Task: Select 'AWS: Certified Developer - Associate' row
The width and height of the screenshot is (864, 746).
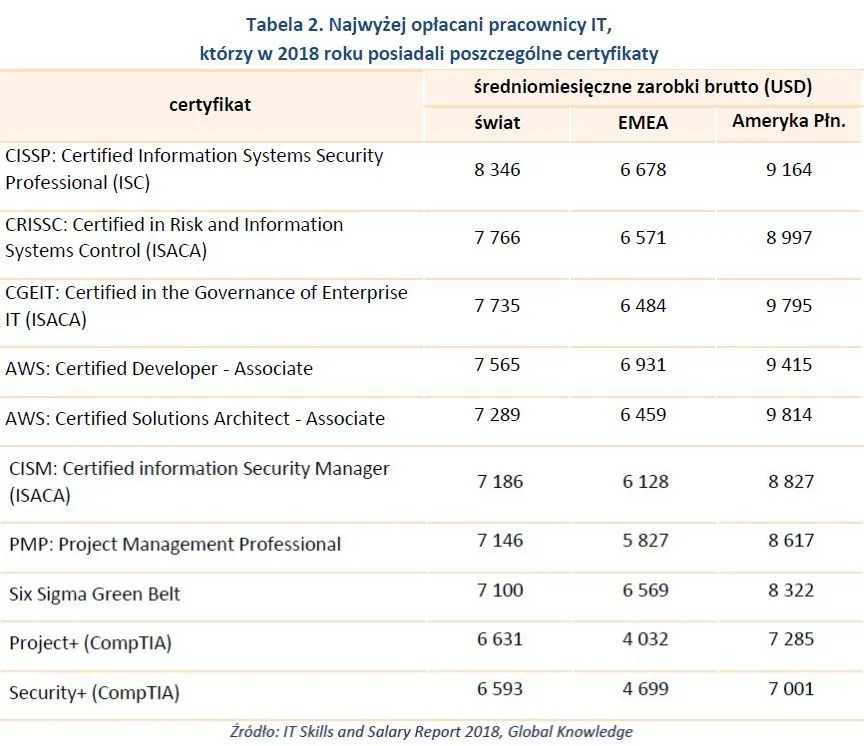Action: tap(159, 369)
